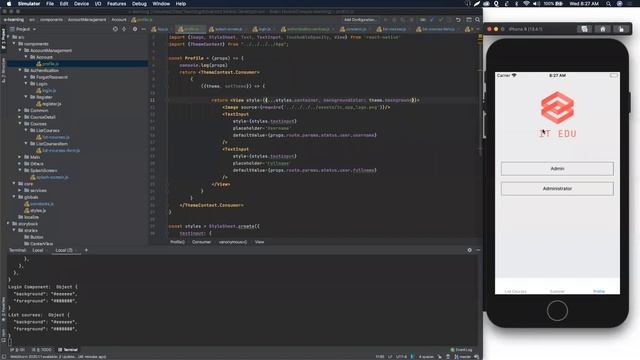
Task: Open macOS Spotlight search icon
Action: pyautogui.click(x=608, y=4)
